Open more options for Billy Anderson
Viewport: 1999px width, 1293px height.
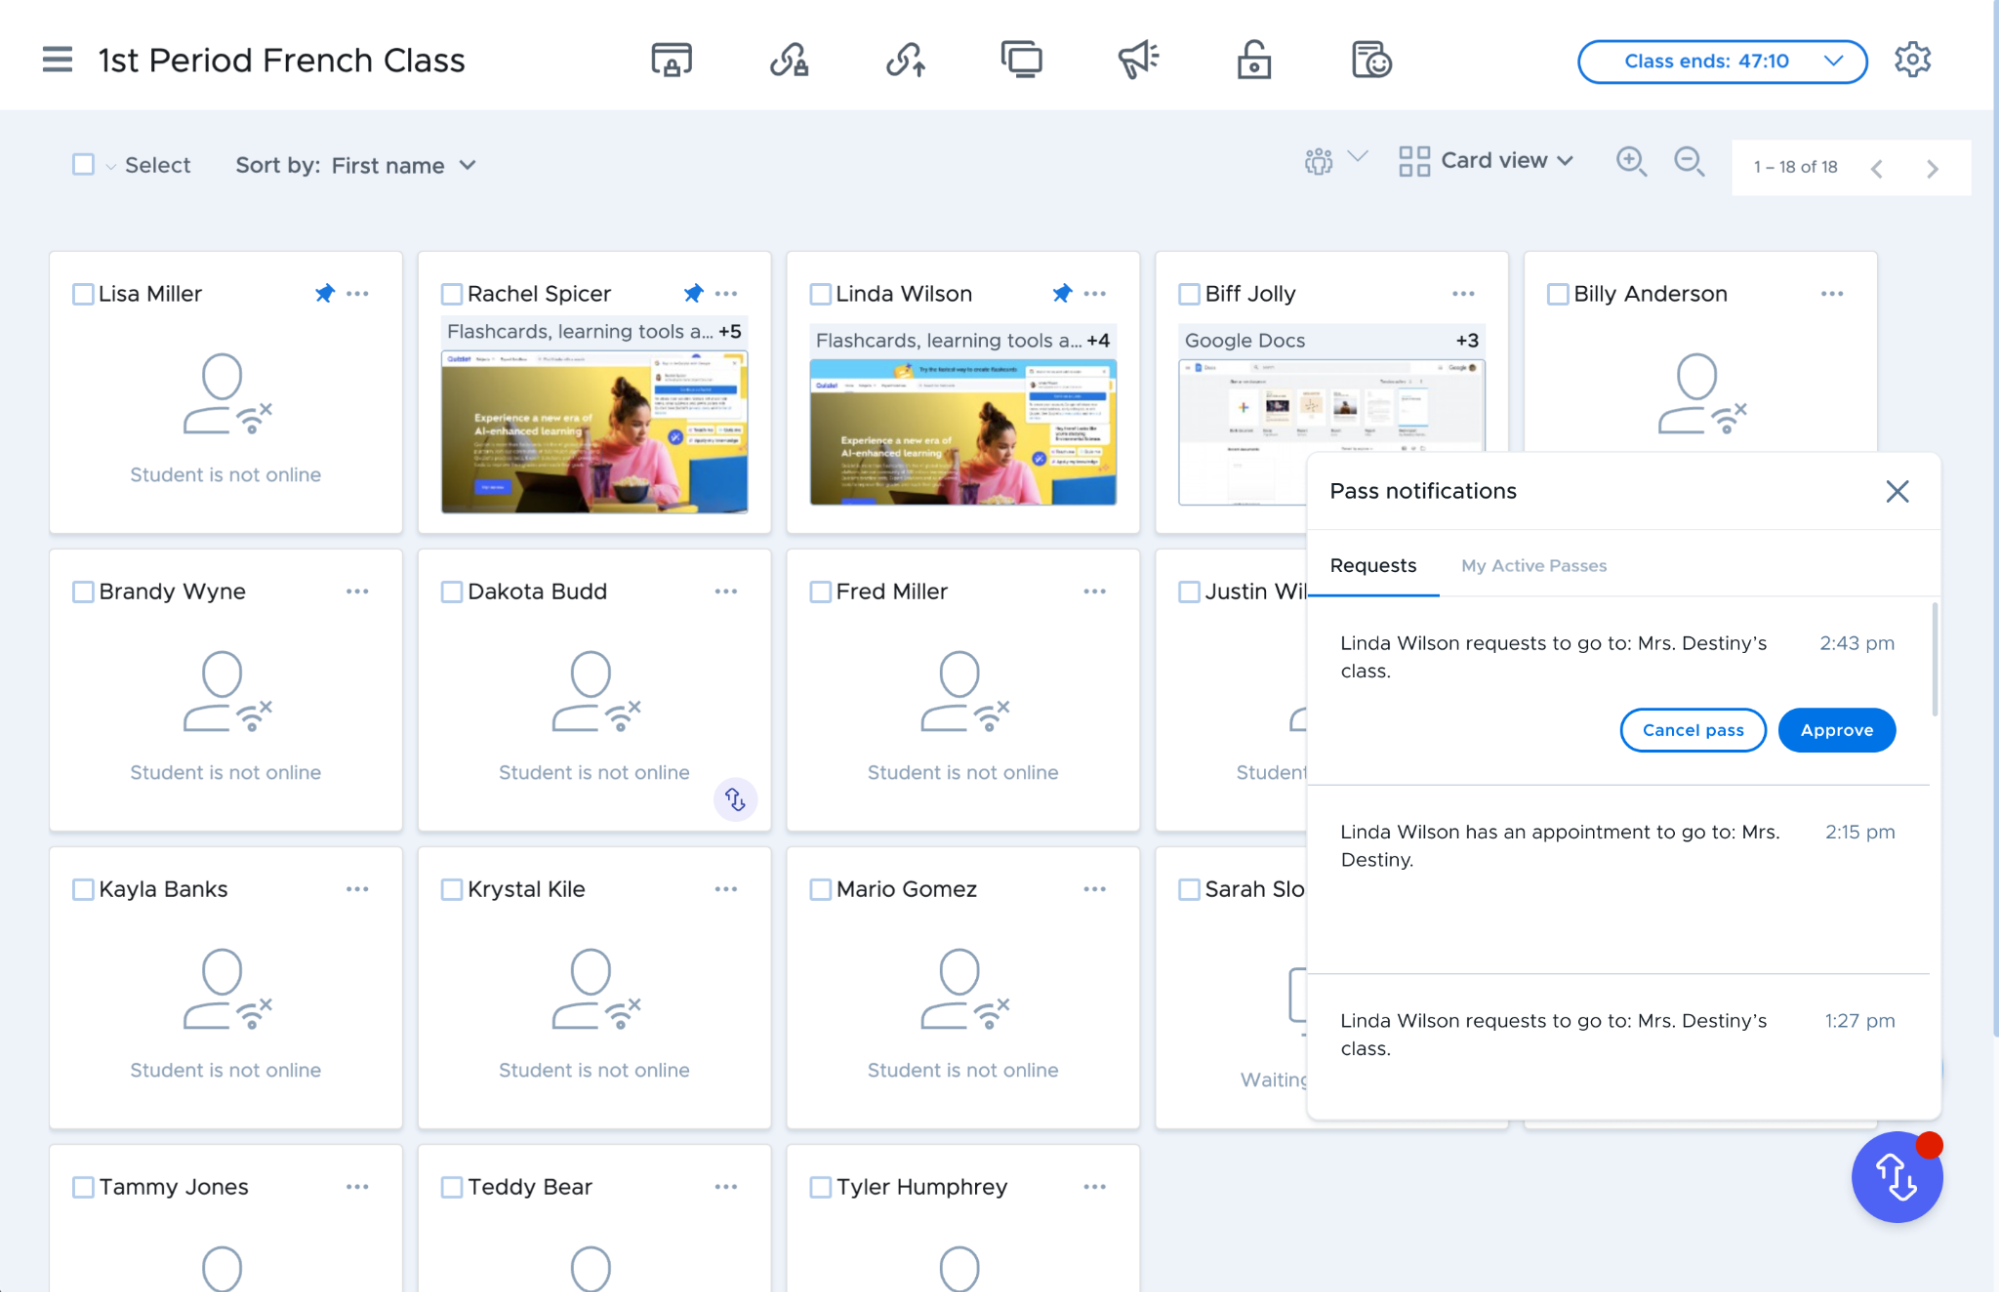[x=1832, y=294]
